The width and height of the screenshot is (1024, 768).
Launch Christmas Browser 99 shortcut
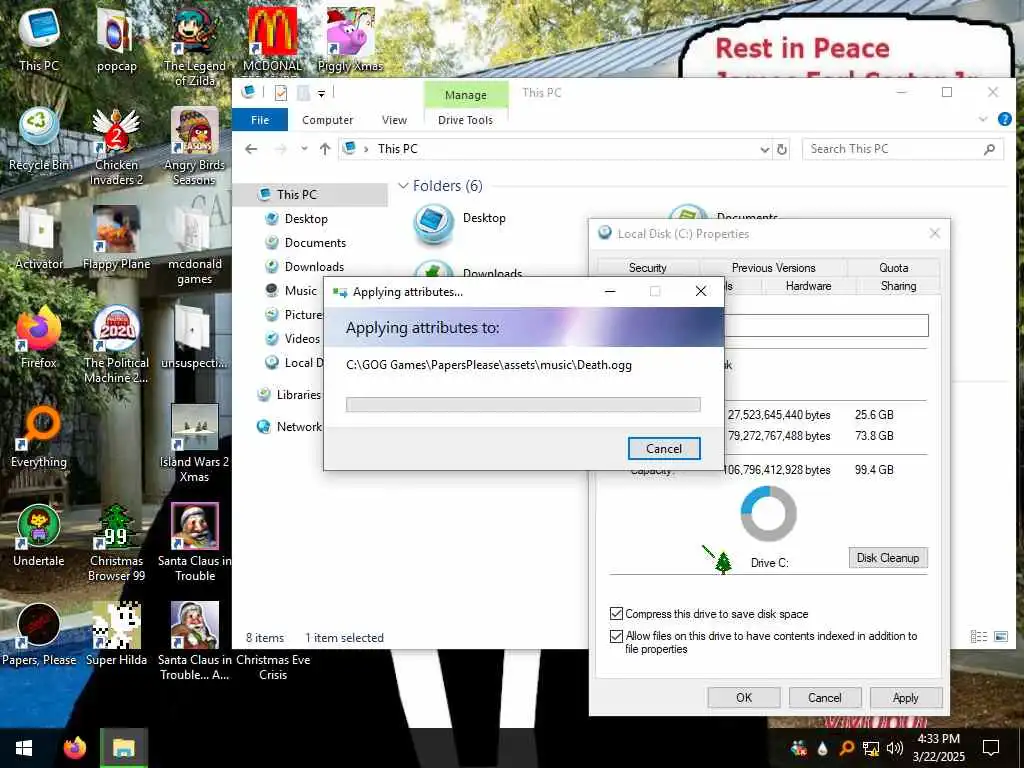[116, 542]
